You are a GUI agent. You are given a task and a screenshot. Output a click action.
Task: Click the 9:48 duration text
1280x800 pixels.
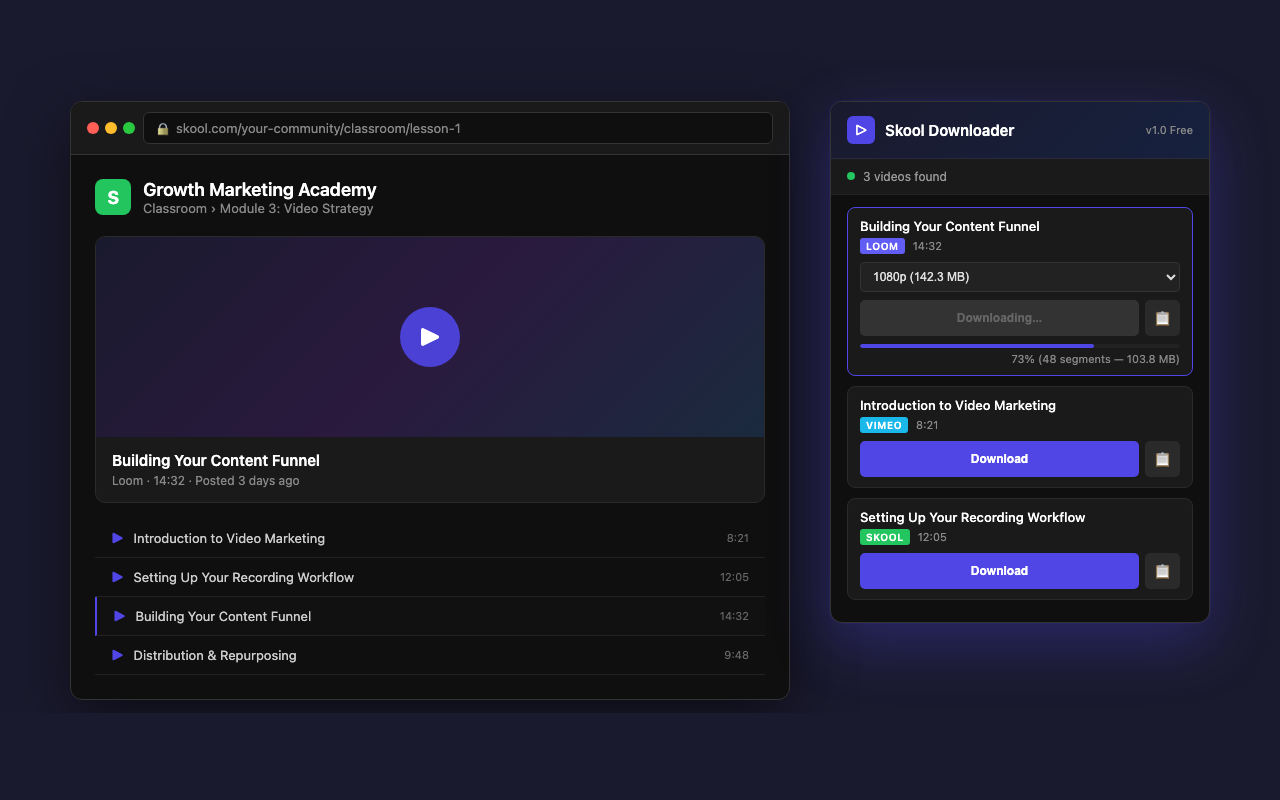pyautogui.click(x=737, y=655)
